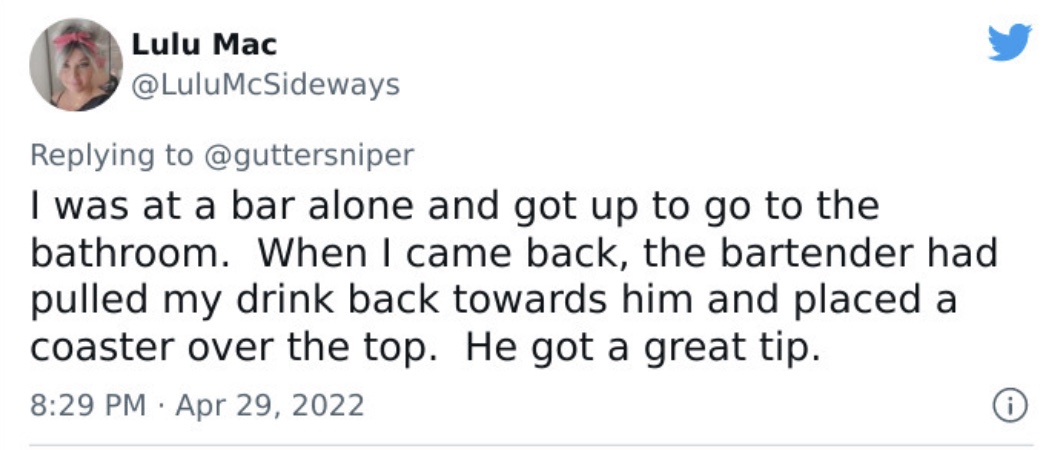Click the Apr 29, 2022 date
The height and width of the screenshot is (450, 1056).
[x=270, y=406]
